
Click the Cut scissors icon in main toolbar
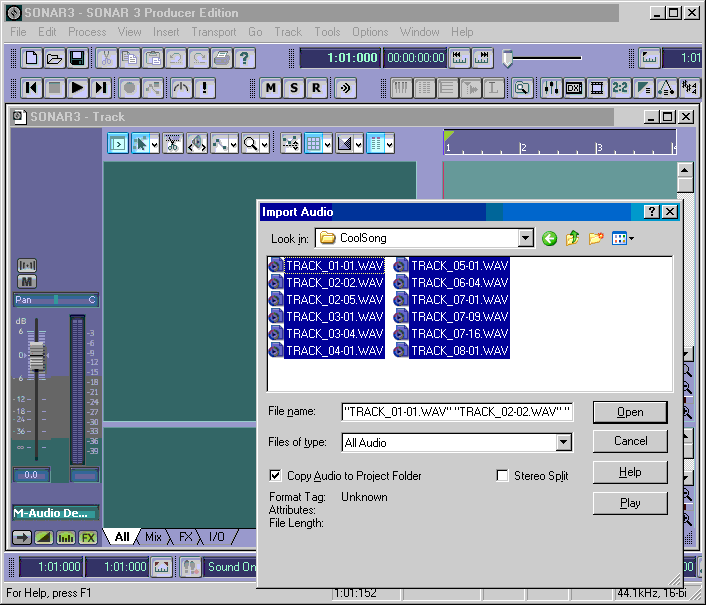[107, 59]
